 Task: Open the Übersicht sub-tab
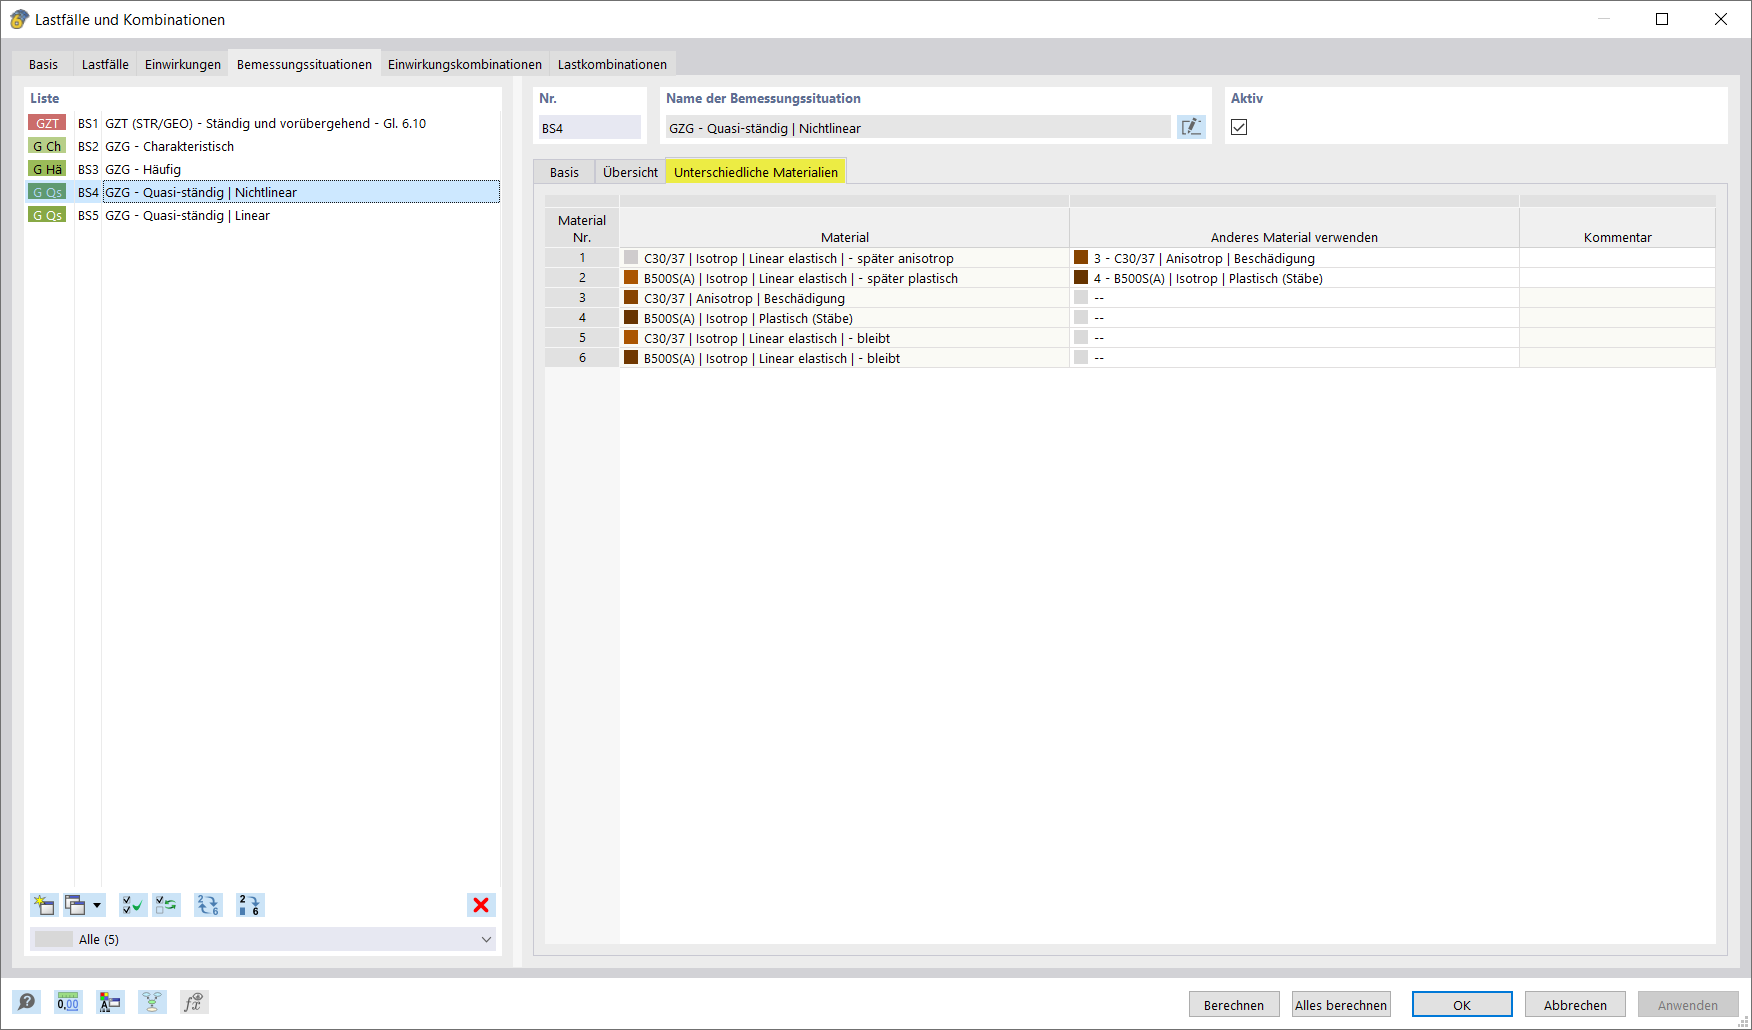[629, 171]
